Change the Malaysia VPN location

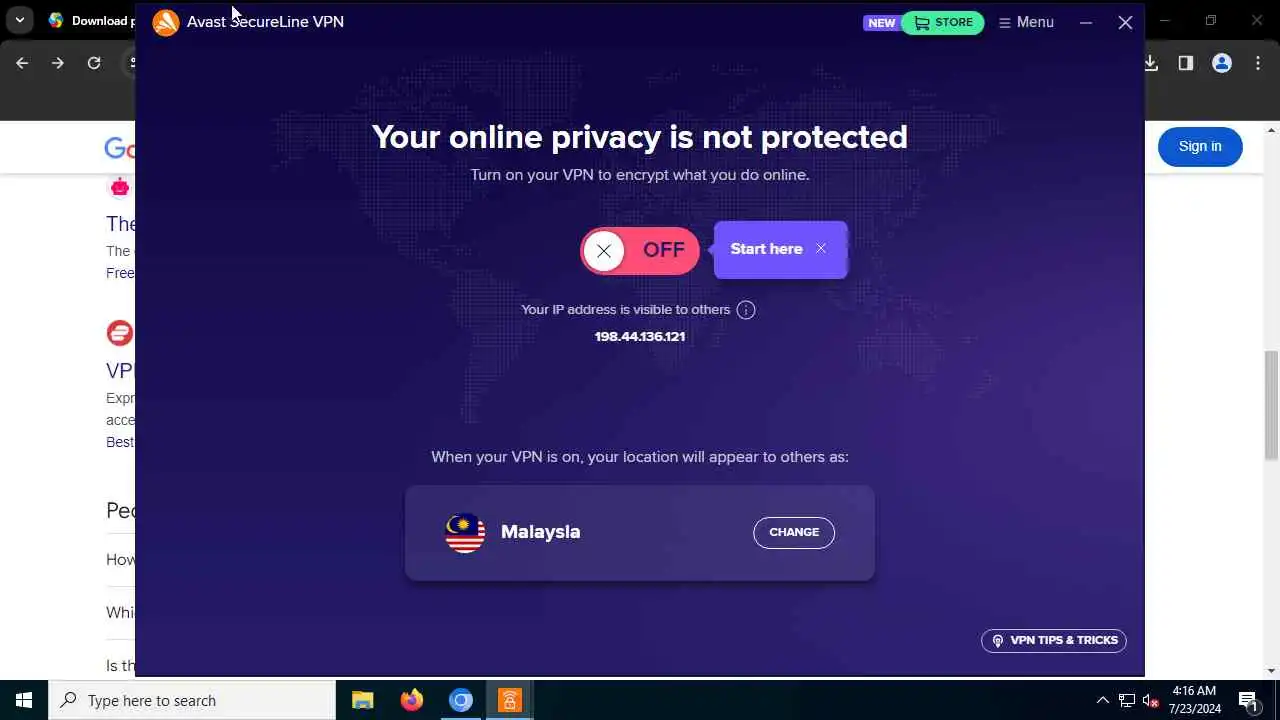tap(794, 532)
